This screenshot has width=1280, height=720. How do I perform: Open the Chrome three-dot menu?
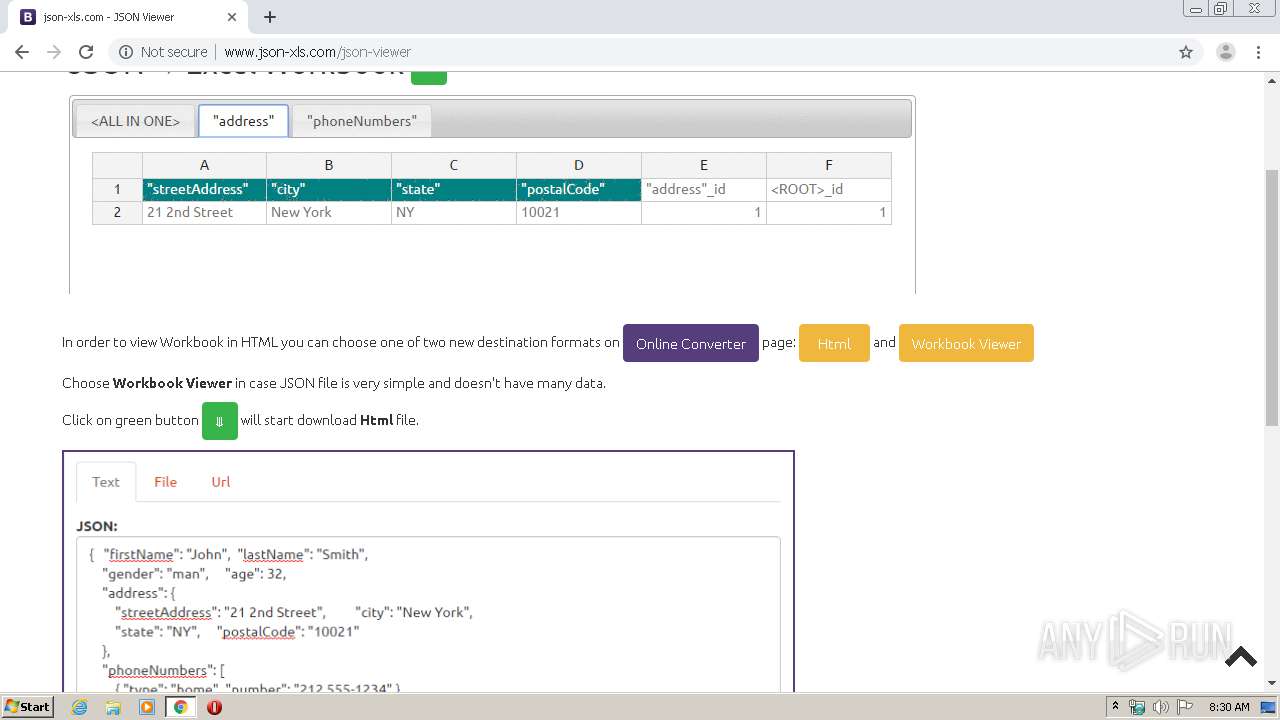click(x=1258, y=52)
